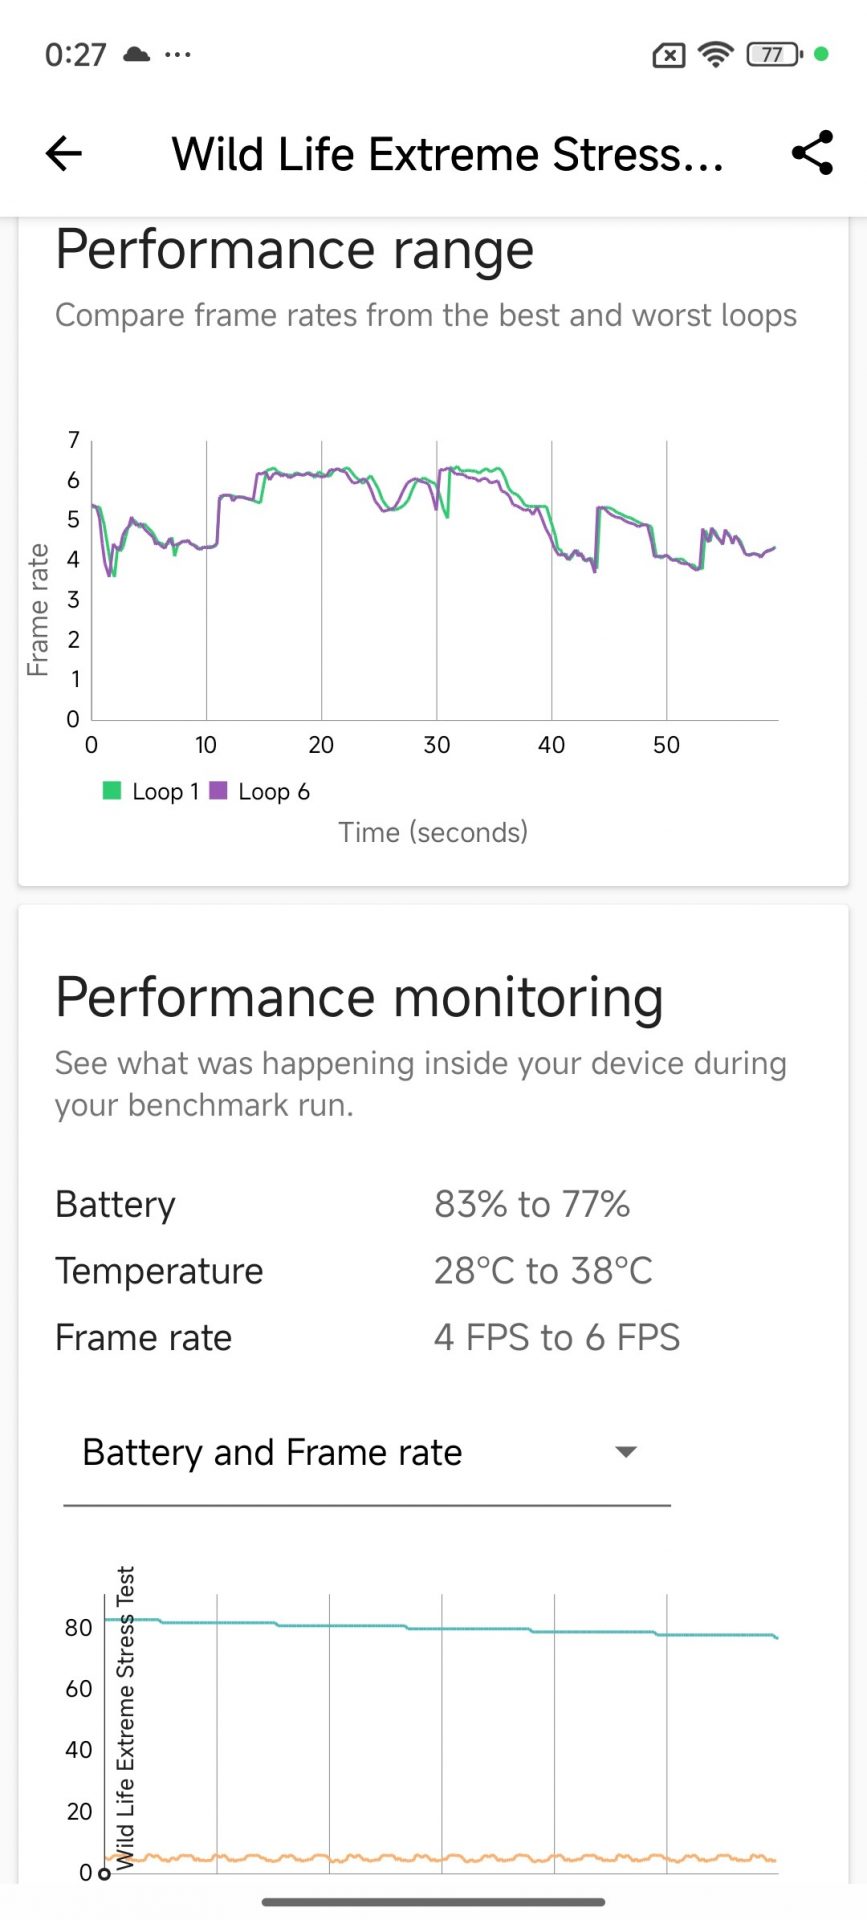Tap the crossed-out SIM status icon
Viewport: 867px width, 1920px height.
coord(668,55)
